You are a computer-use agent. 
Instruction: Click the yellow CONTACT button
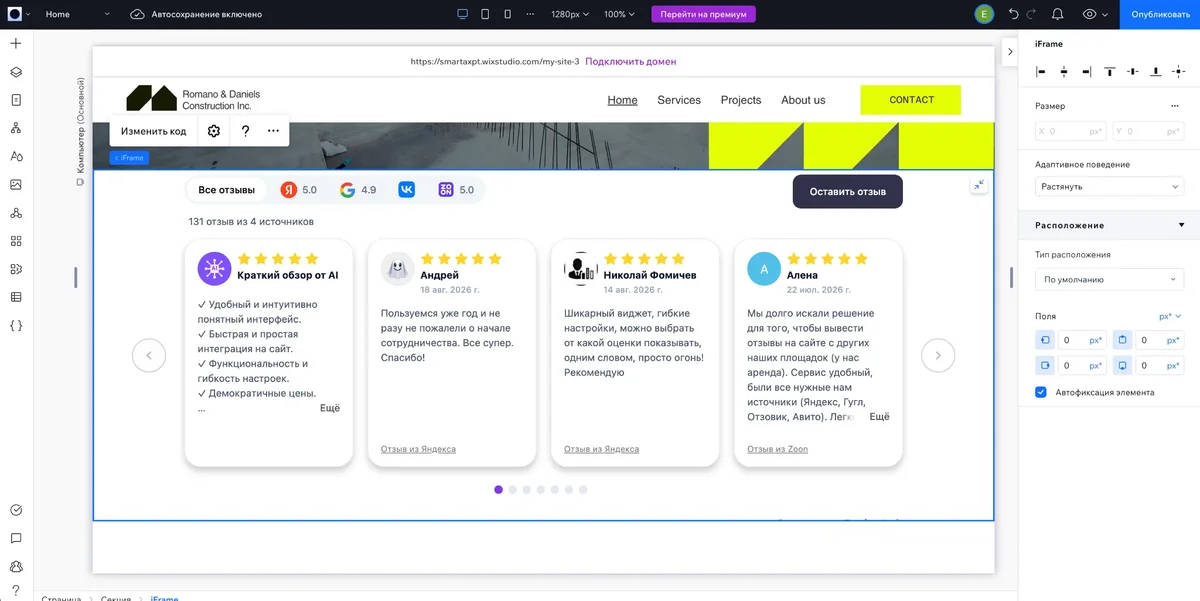click(911, 100)
